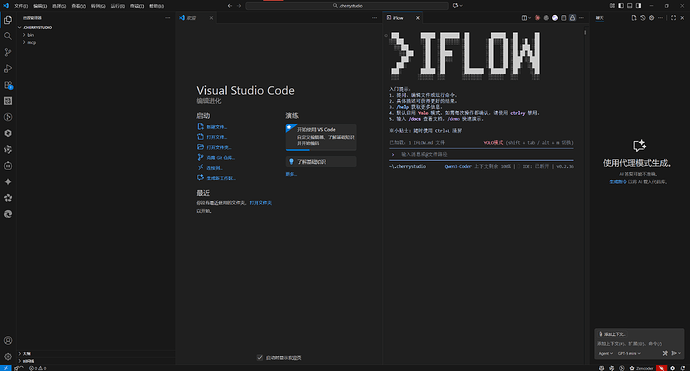Viewport: 690px width, 371px height.
Task: Open the Extensions view with badge
Action: tap(8, 85)
